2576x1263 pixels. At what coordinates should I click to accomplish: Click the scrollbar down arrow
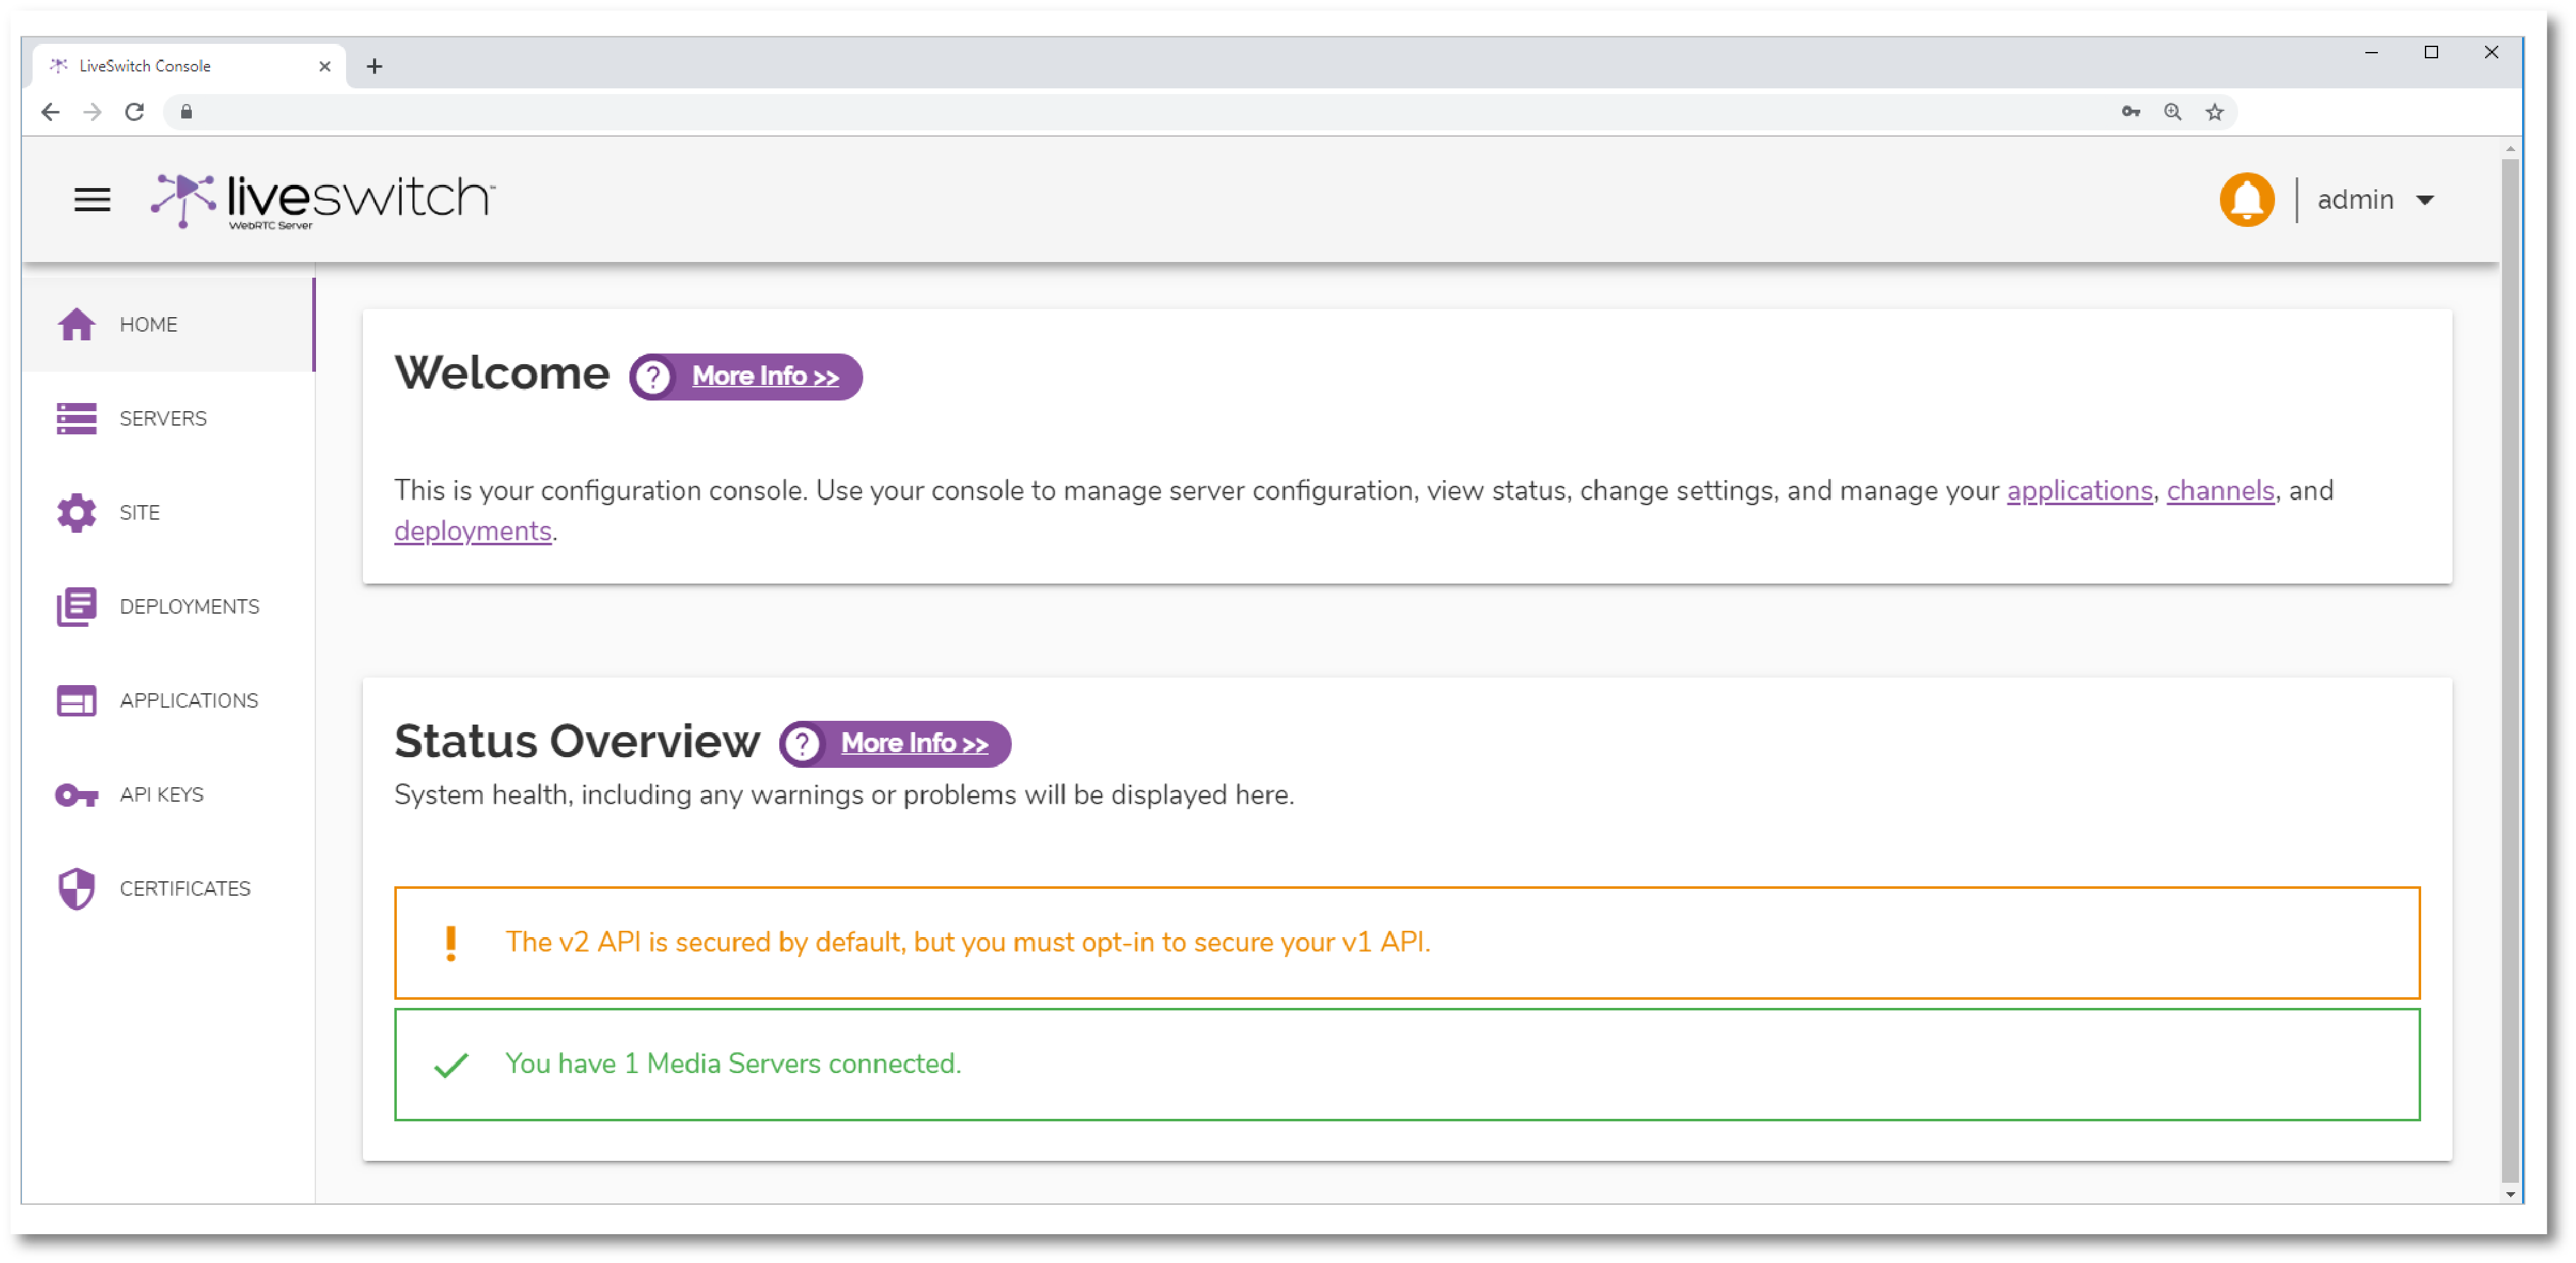coord(2510,1194)
